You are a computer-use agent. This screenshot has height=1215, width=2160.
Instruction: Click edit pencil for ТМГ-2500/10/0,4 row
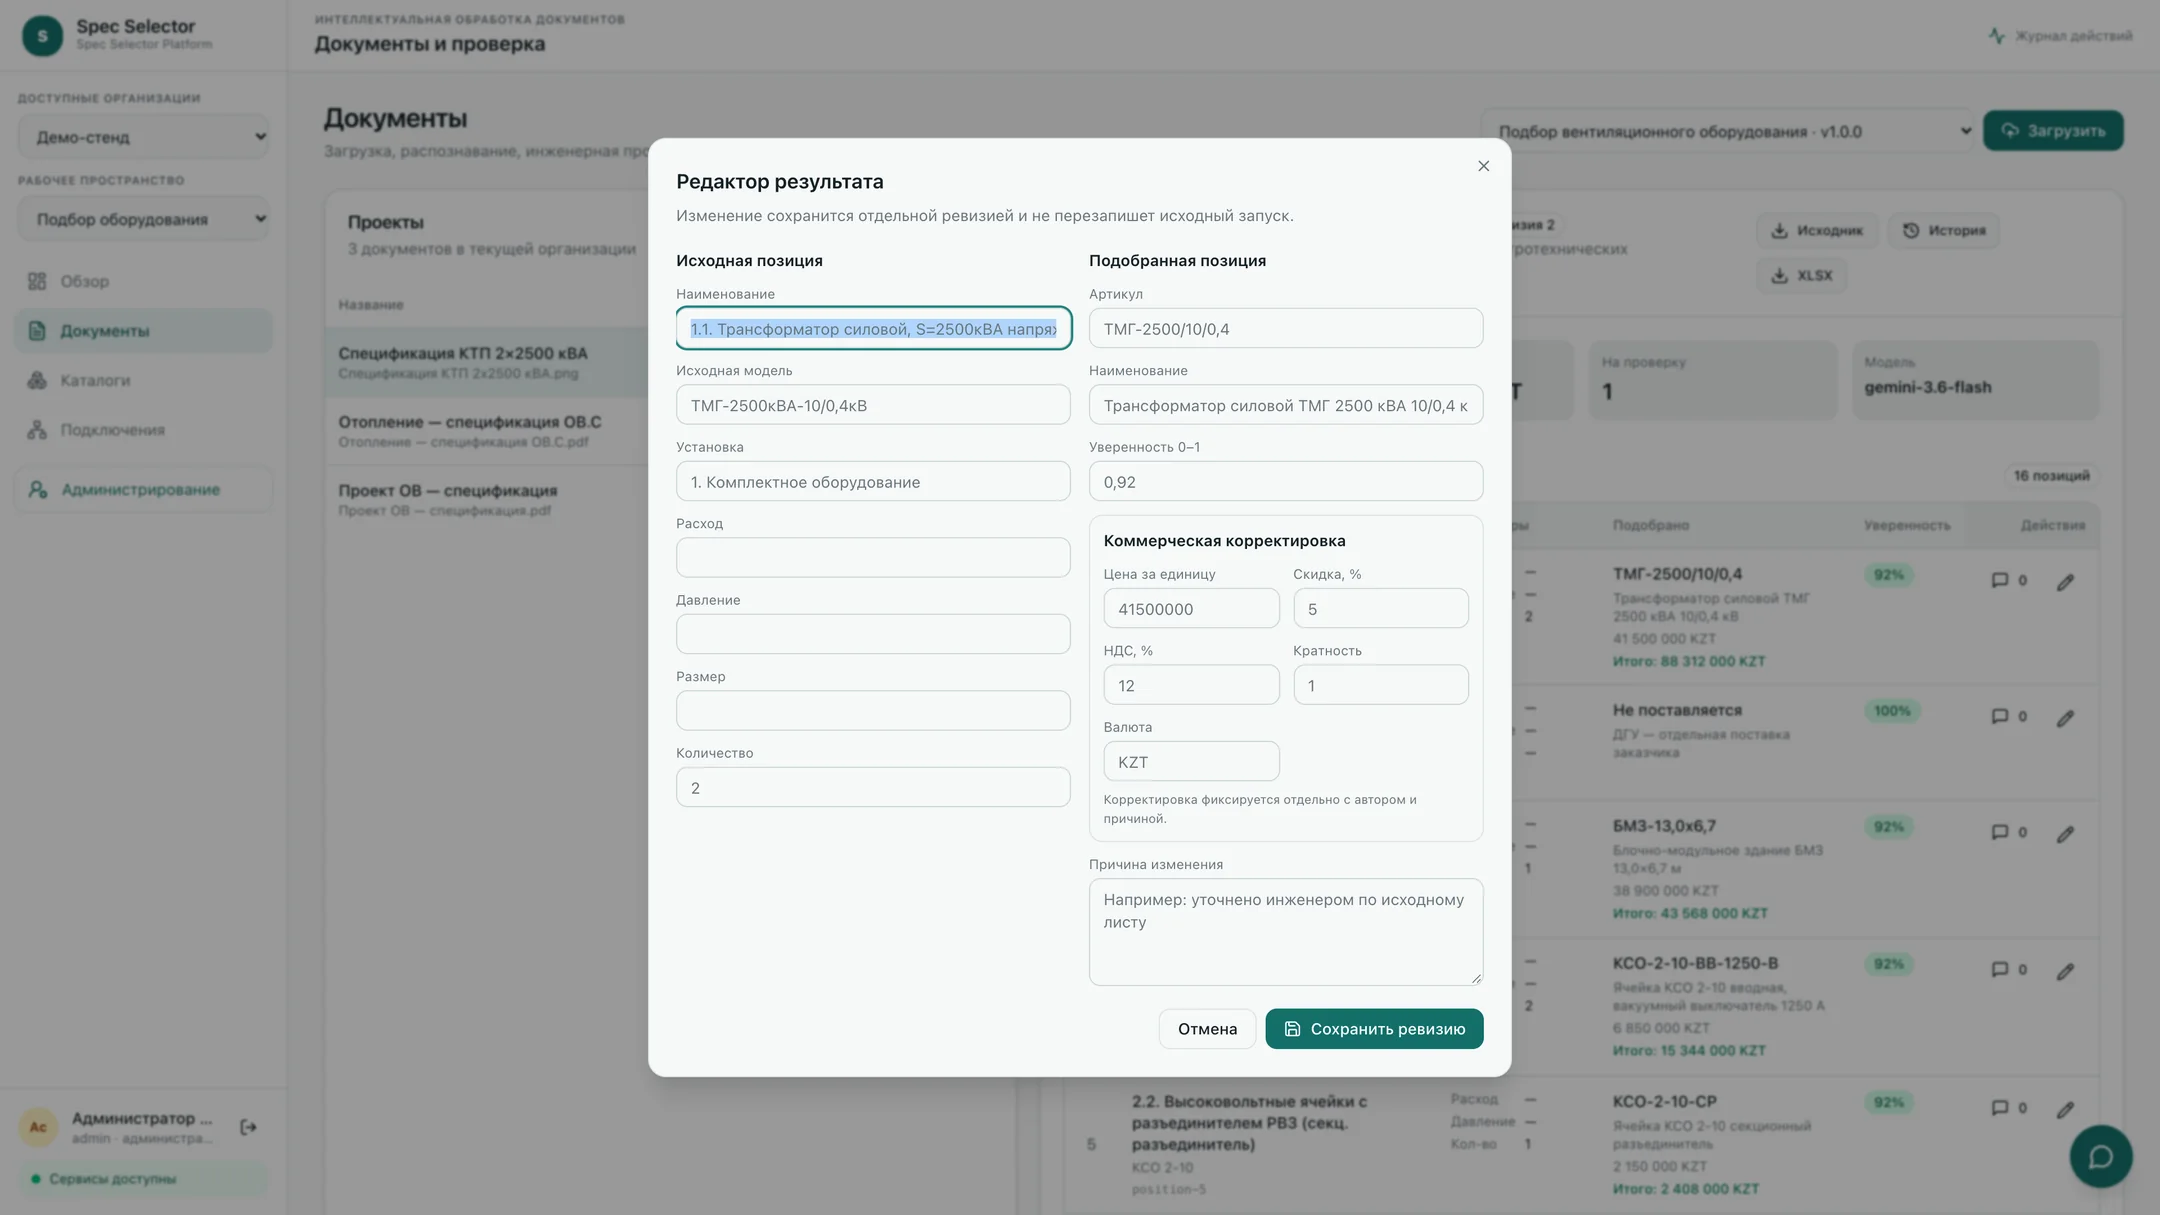pos(2065,582)
